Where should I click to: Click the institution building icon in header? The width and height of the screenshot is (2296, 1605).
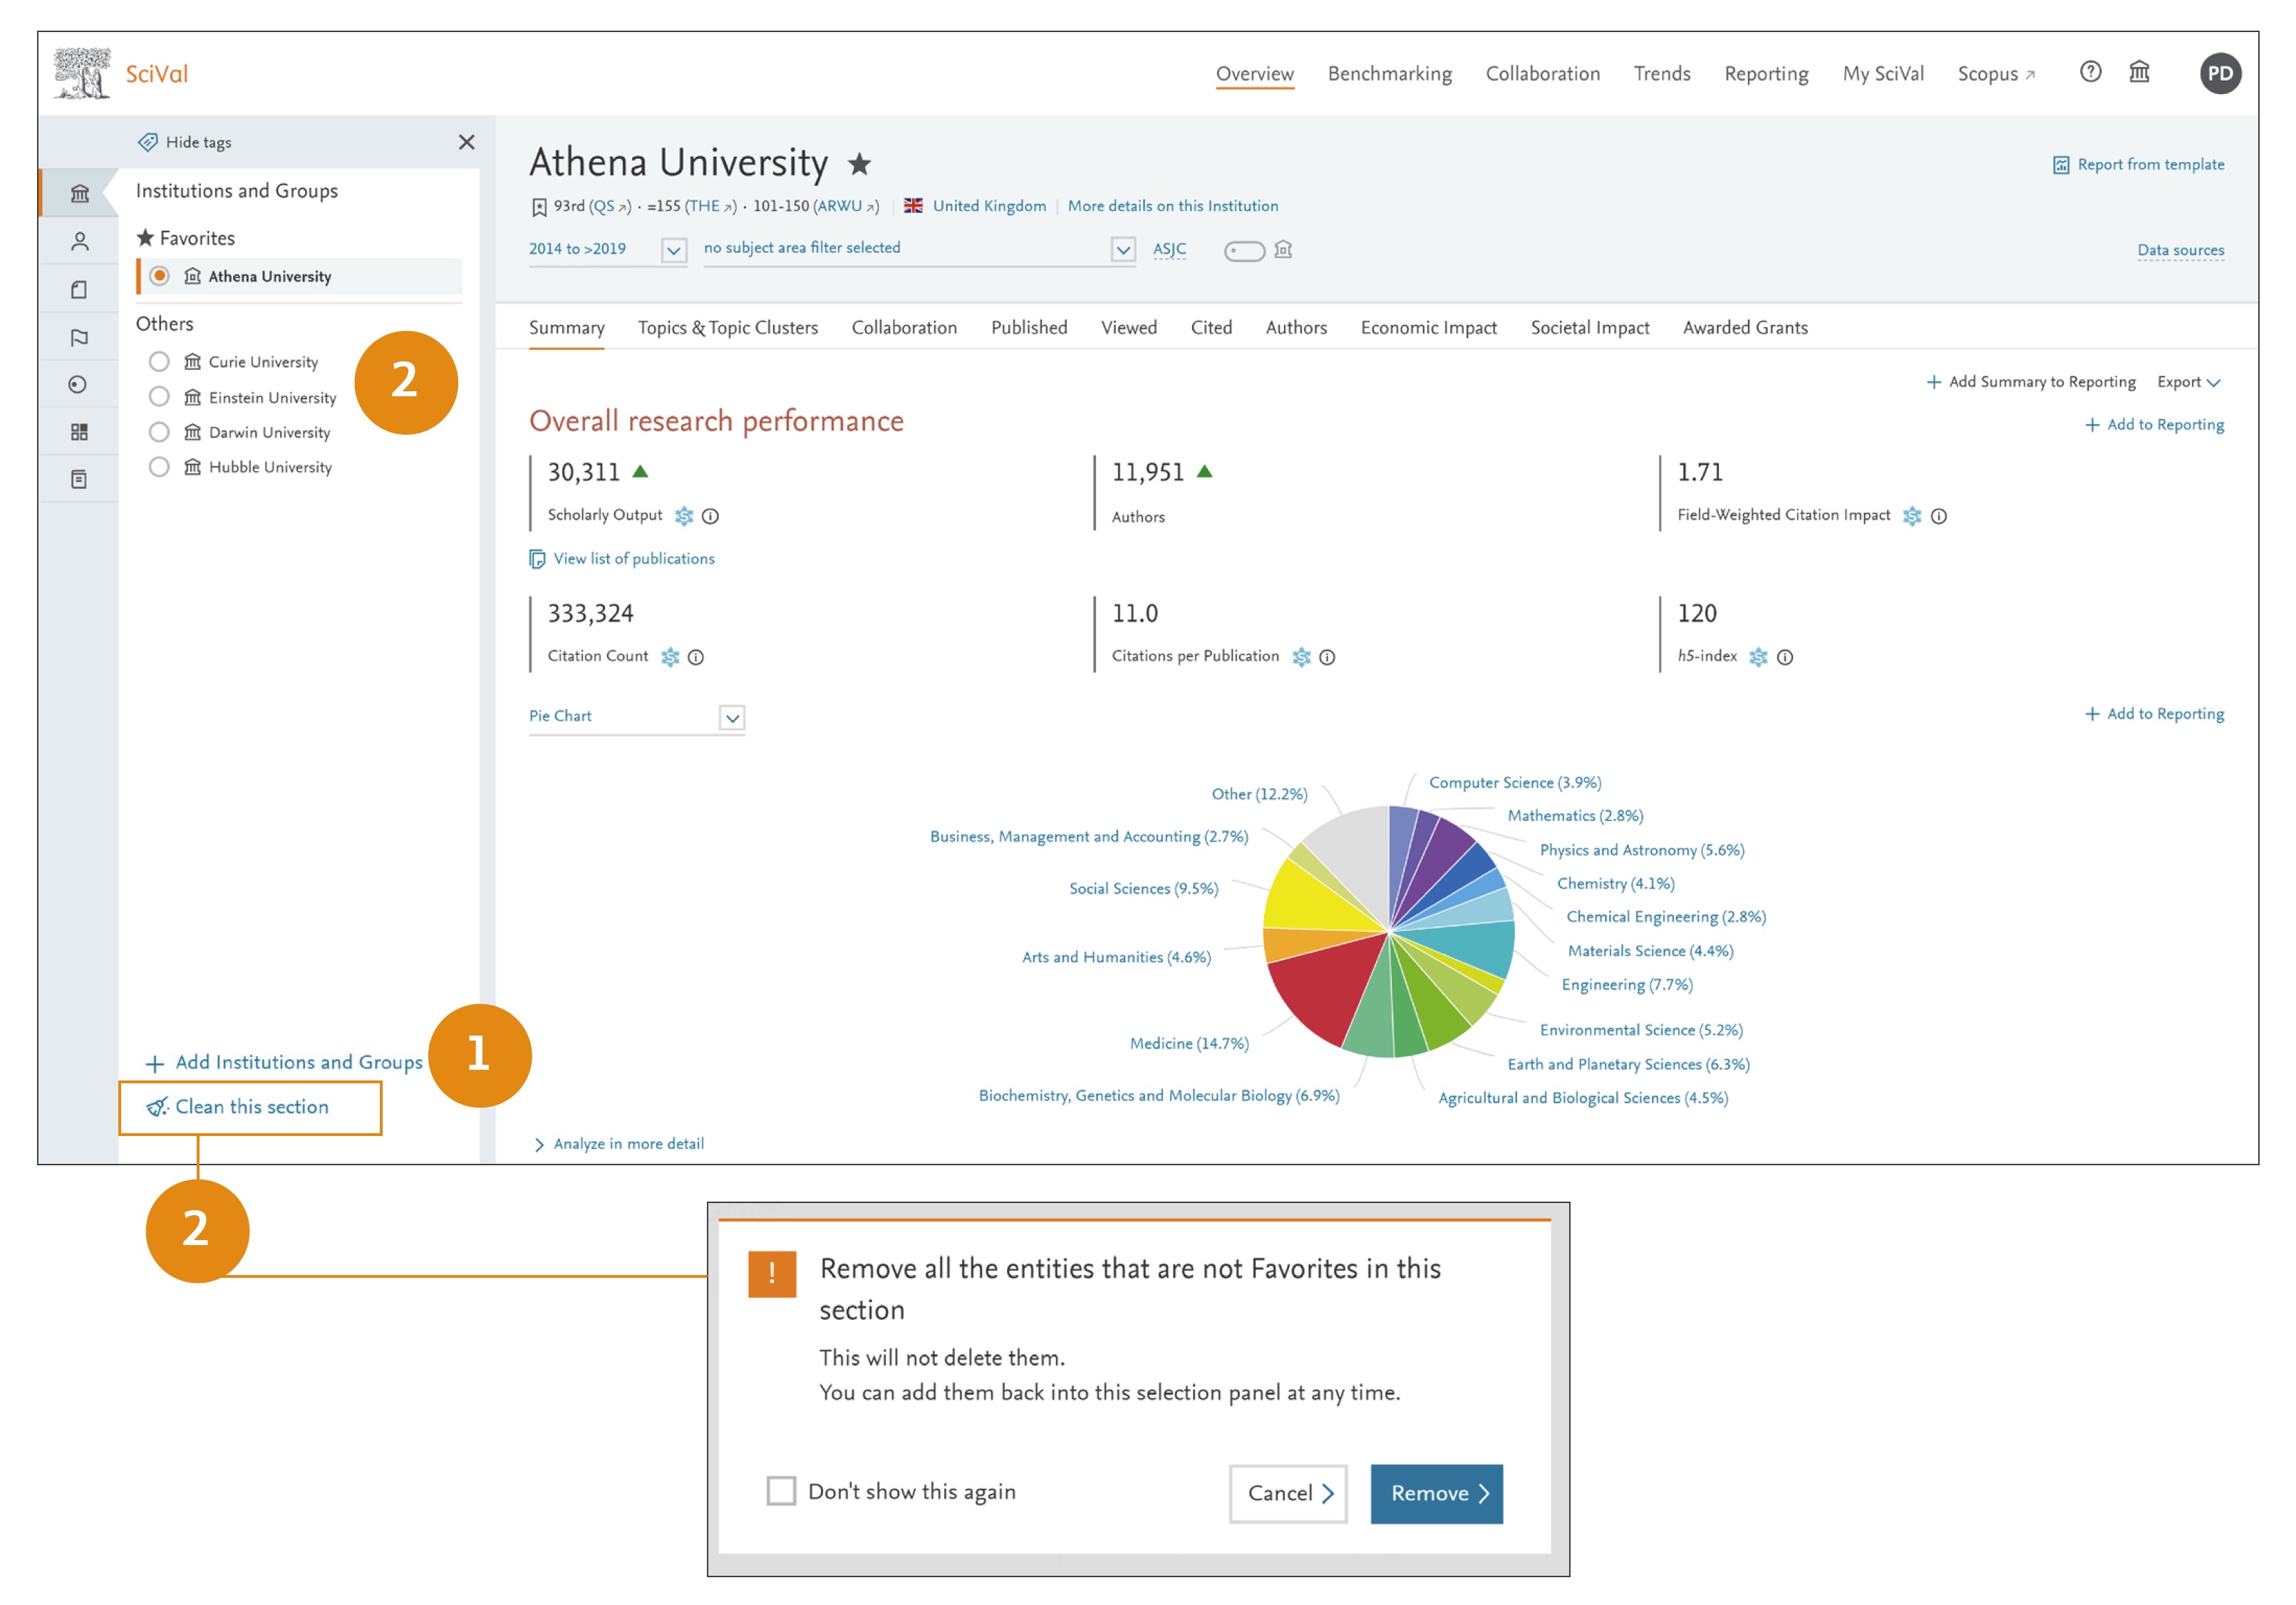(2139, 72)
